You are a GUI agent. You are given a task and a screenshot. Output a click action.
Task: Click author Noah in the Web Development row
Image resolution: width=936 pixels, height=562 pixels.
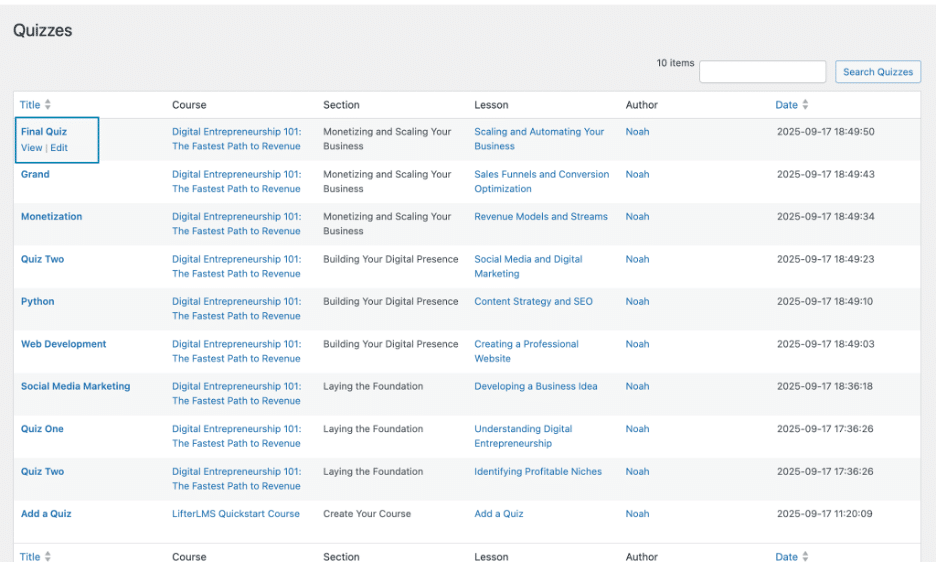(x=637, y=344)
